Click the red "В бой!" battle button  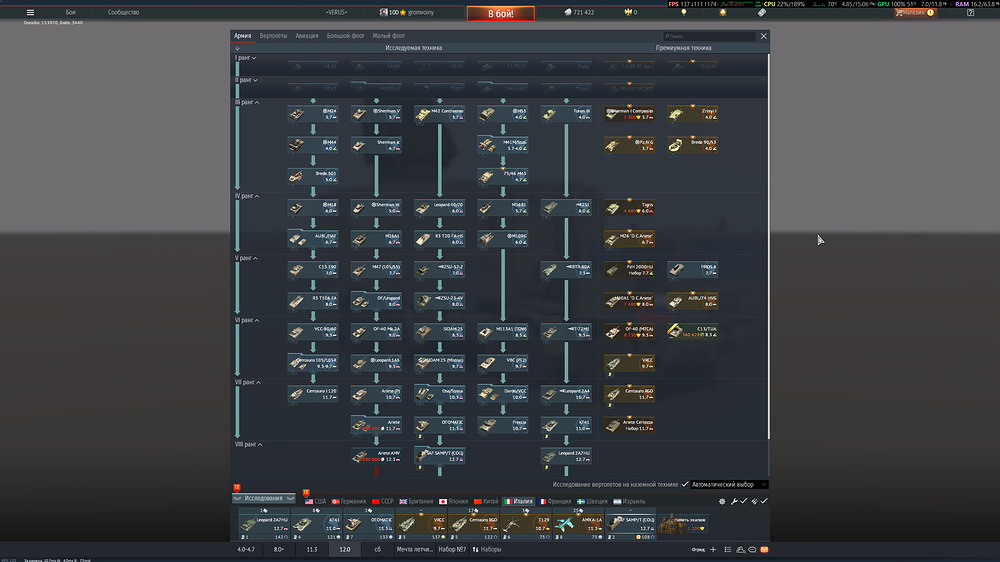500,13
